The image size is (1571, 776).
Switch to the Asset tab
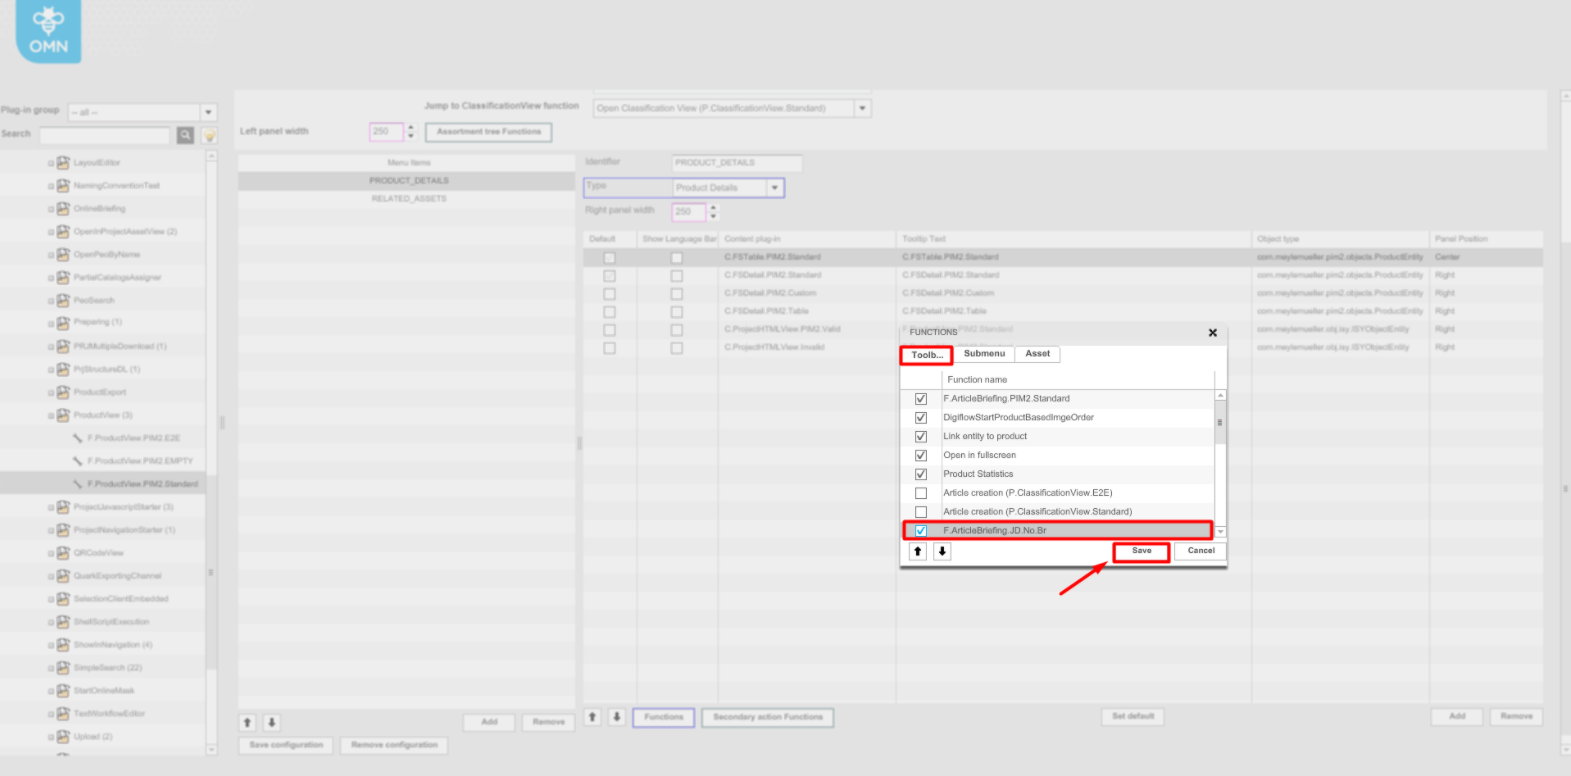tap(1037, 354)
